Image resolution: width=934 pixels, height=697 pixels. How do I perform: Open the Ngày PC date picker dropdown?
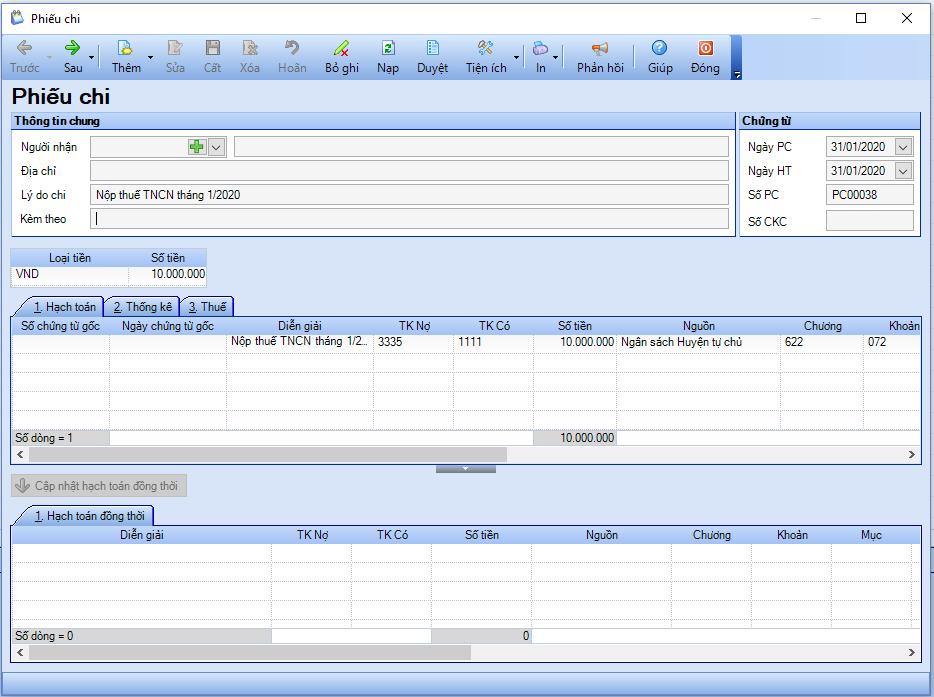tap(904, 147)
